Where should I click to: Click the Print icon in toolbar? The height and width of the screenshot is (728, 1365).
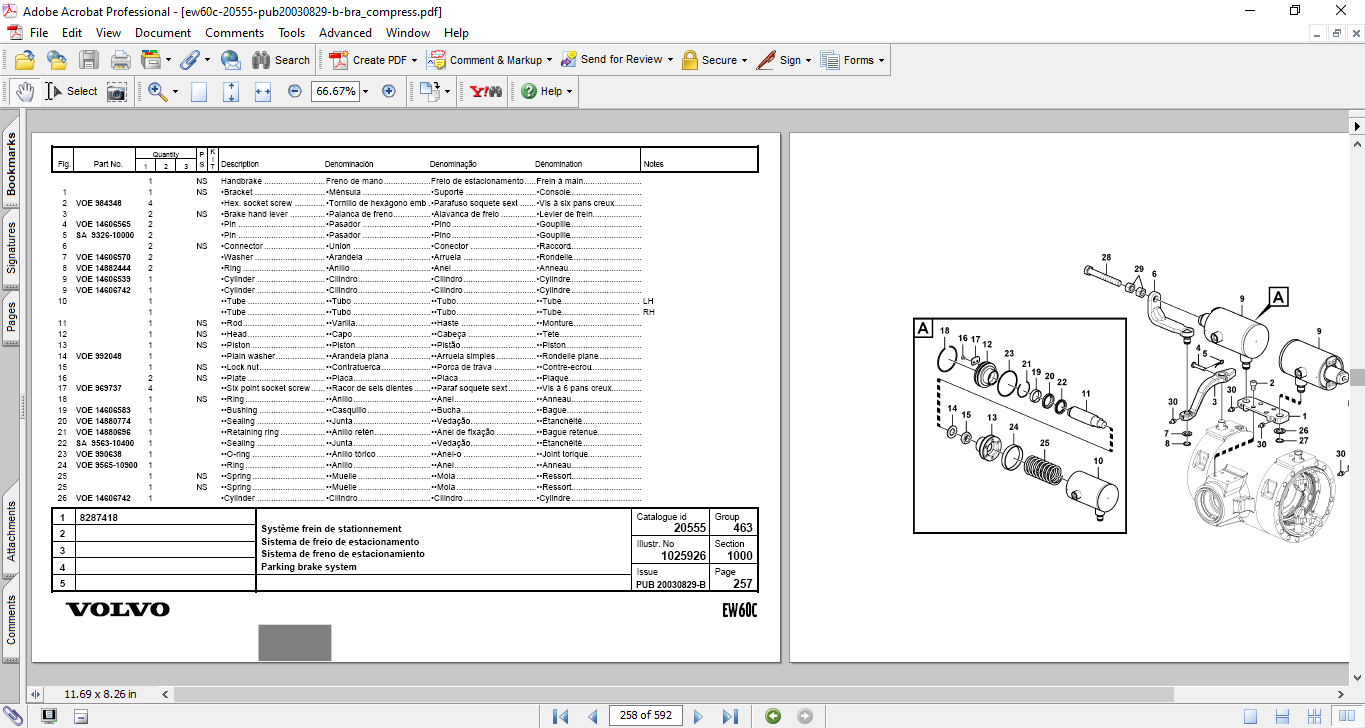coord(121,60)
